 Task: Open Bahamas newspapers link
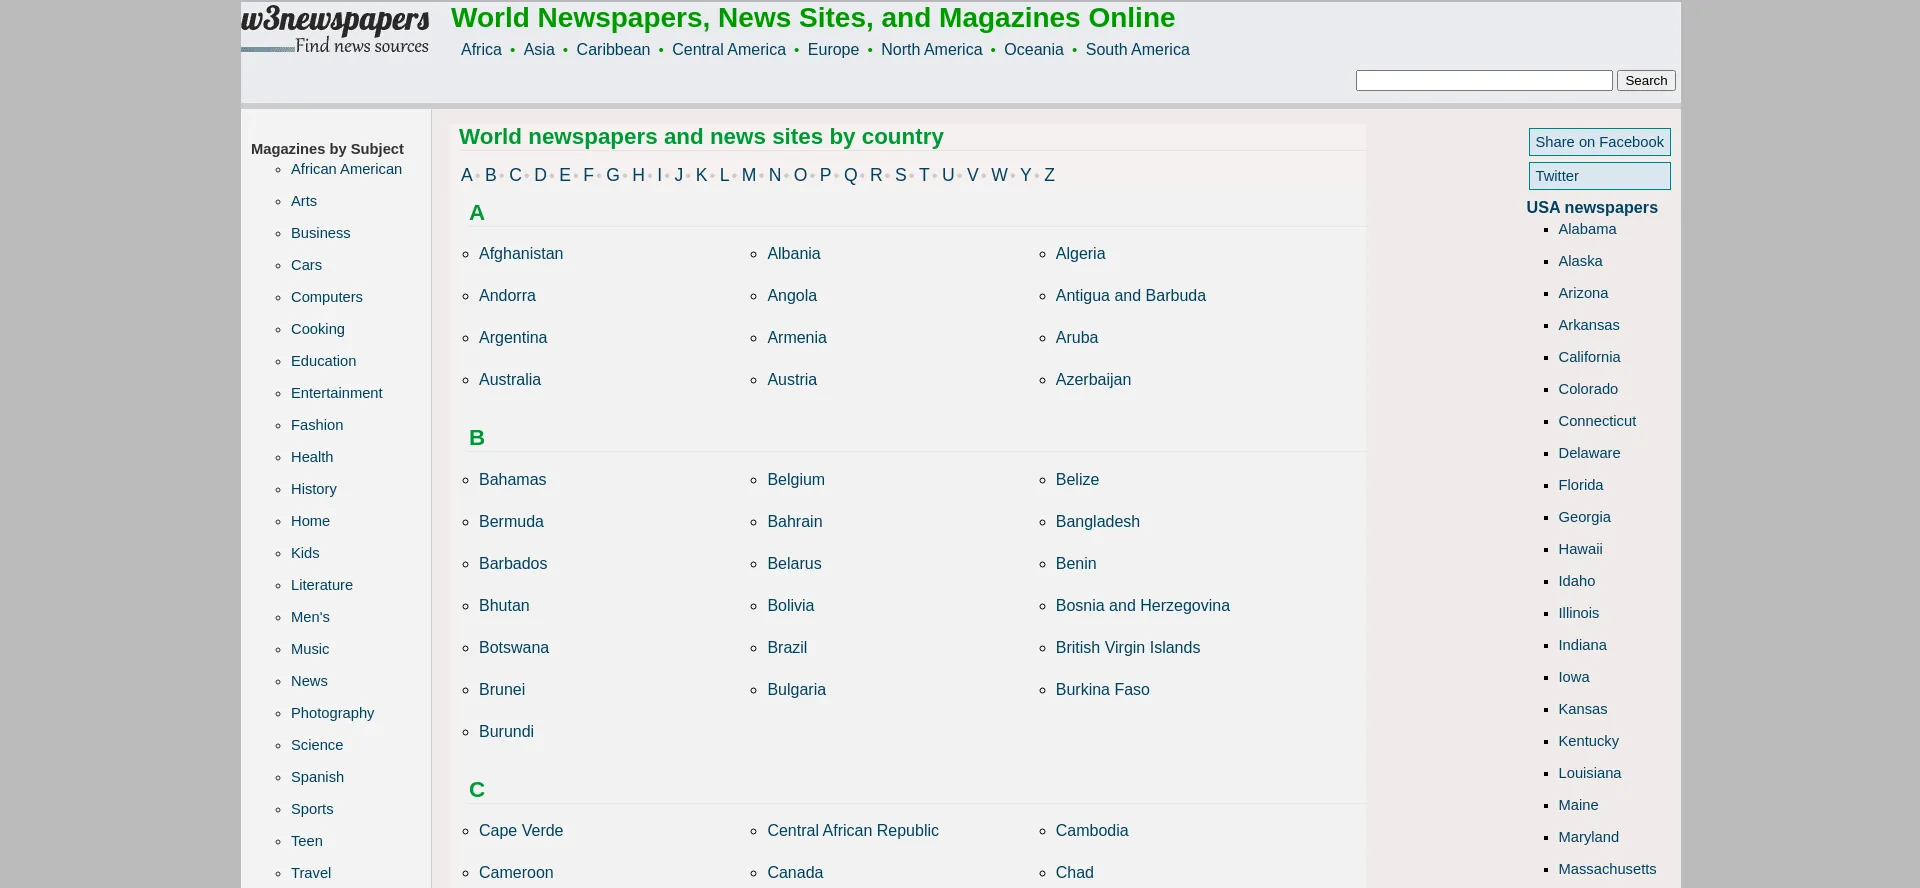point(513,480)
